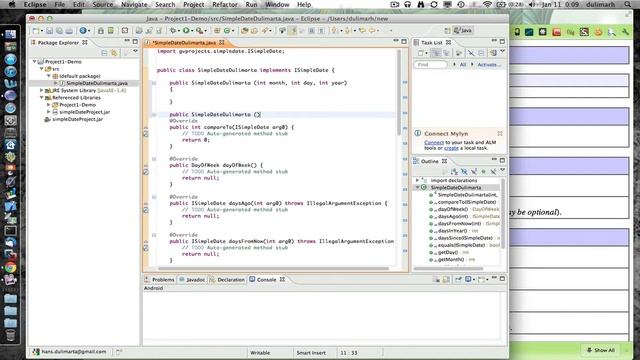This screenshot has height=360, width=640.
Task: Click the Java perspective button
Action: [463, 30]
